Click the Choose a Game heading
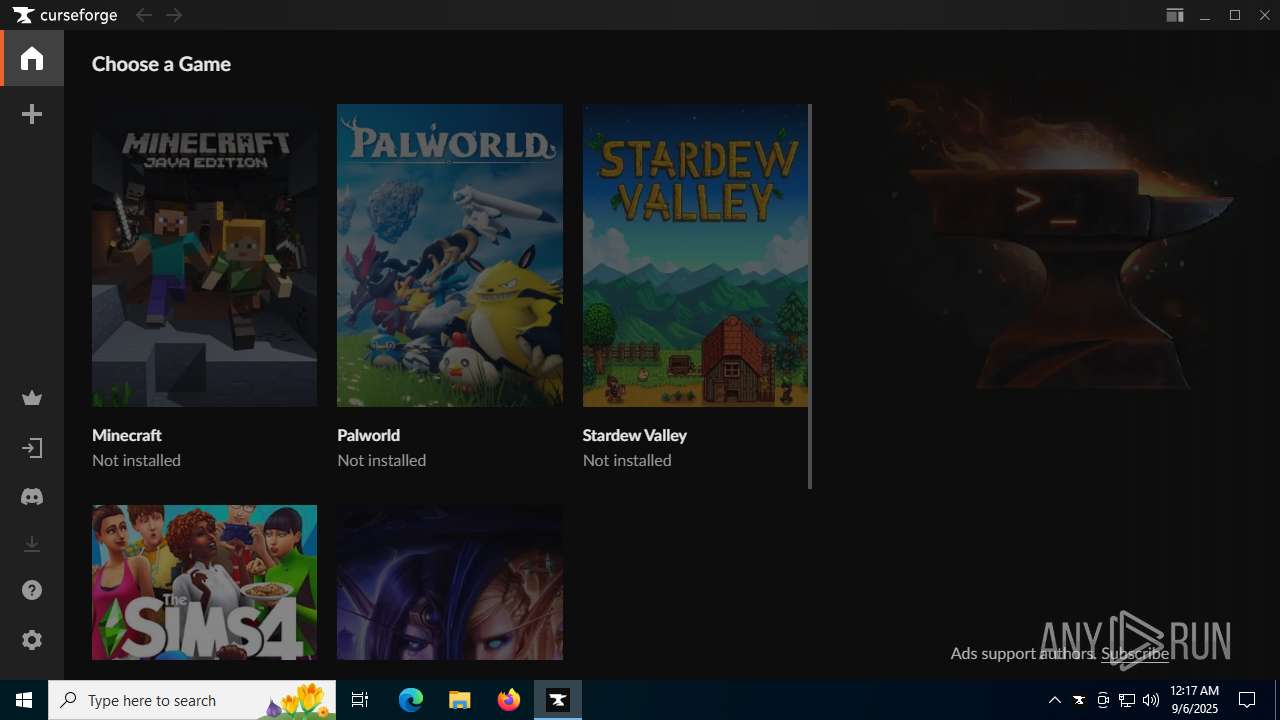Screen dimensions: 1280x720 (161, 64)
